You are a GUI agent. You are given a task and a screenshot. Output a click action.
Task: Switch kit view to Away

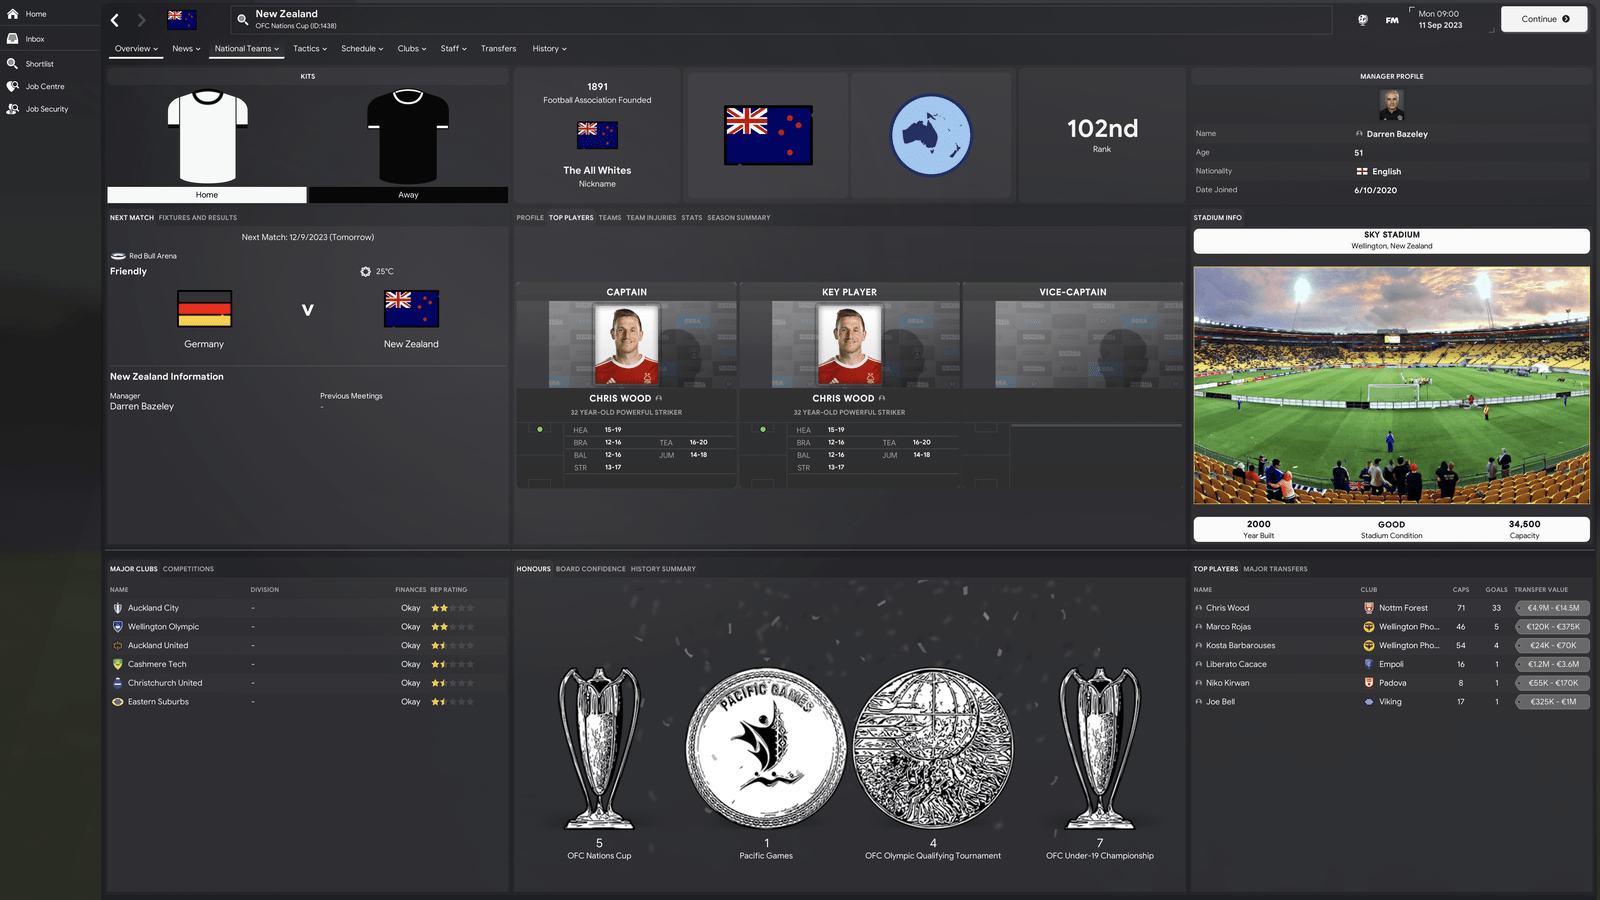click(408, 195)
